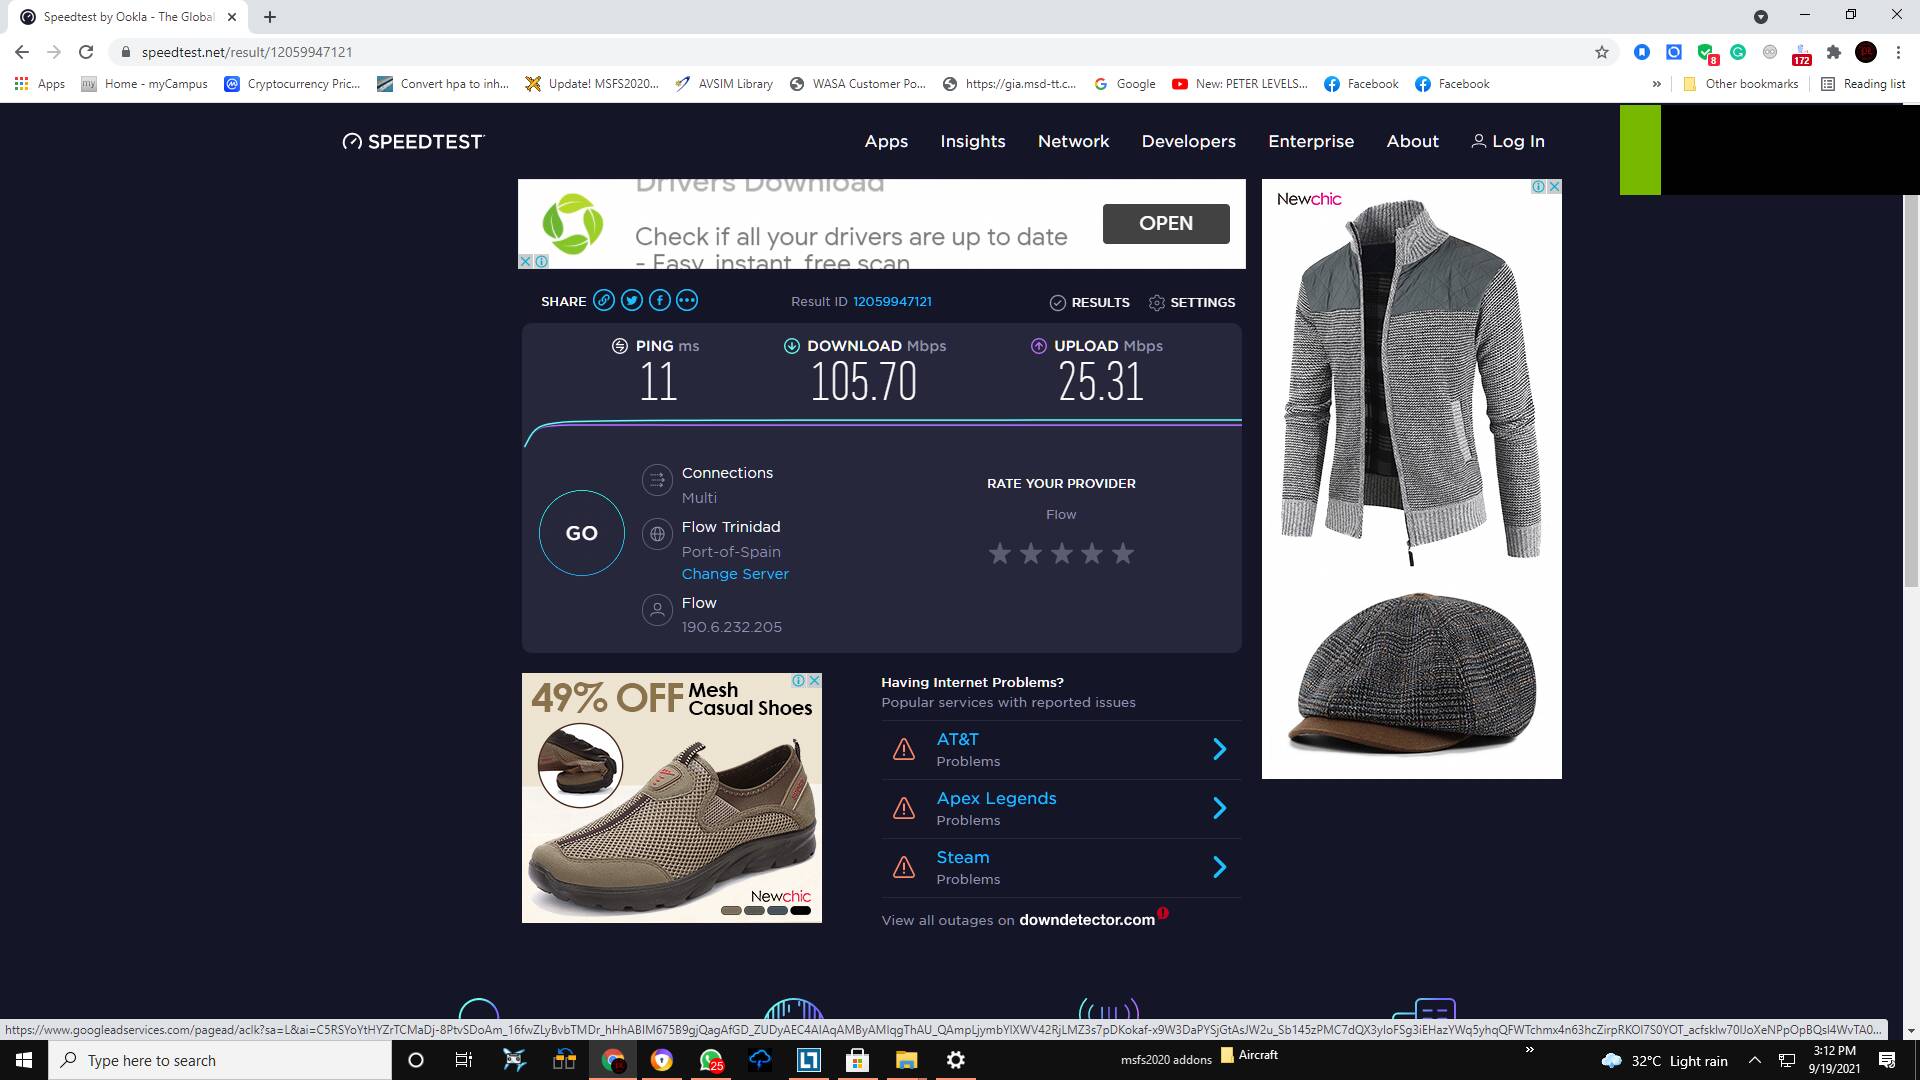Start a new test with GO

click(x=582, y=533)
